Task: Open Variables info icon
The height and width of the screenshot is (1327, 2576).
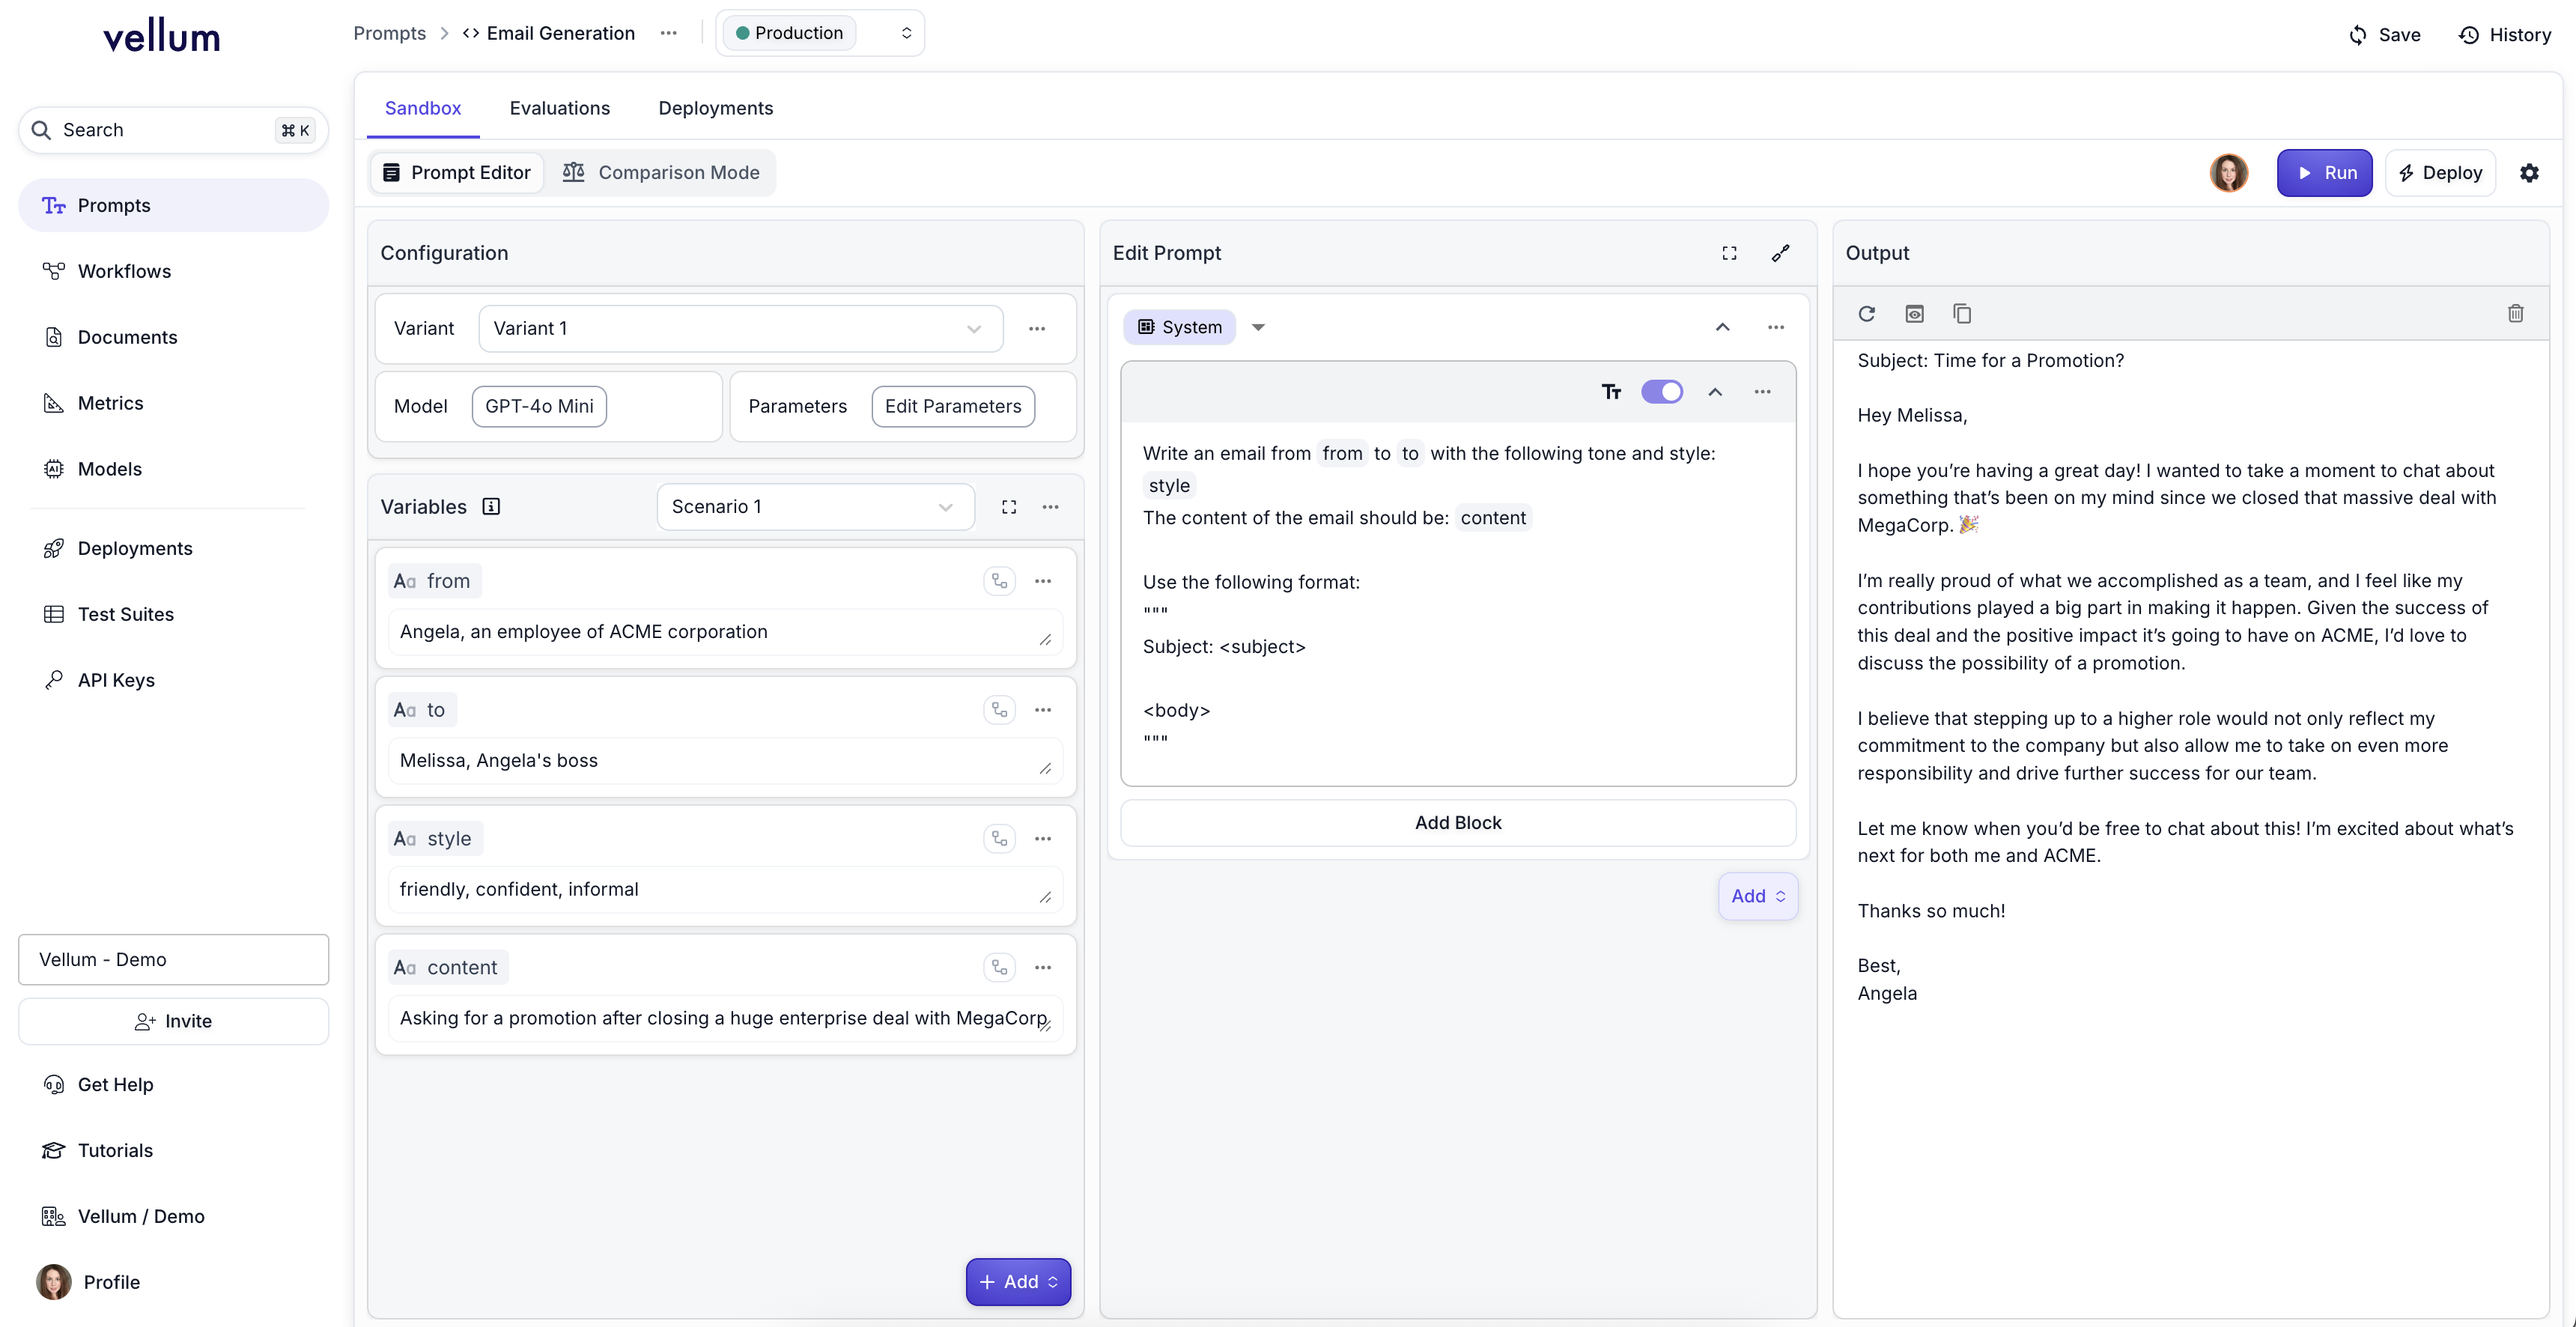Action: coord(491,507)
